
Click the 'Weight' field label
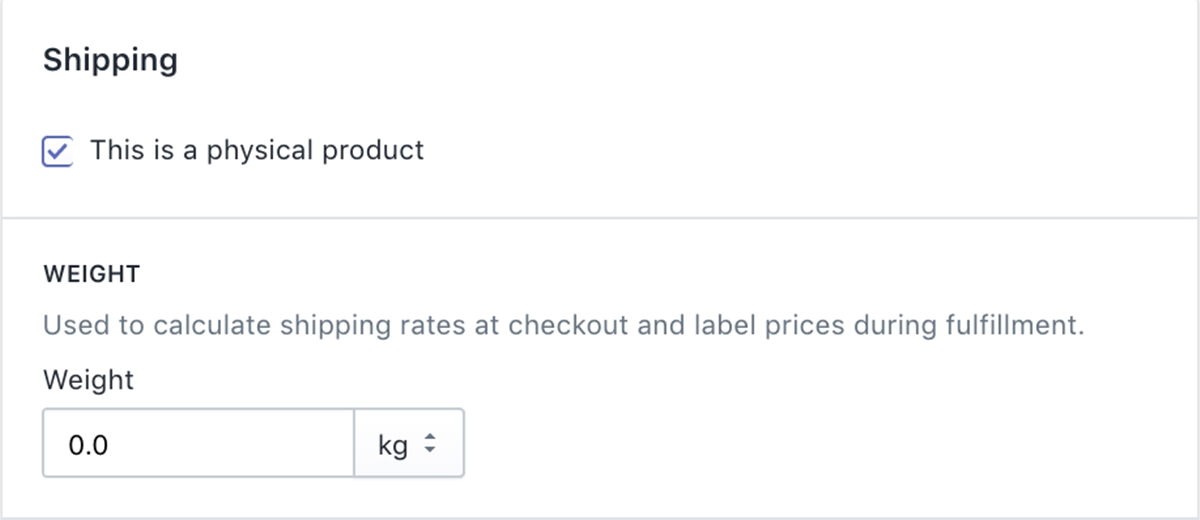[x=88, y=380]
